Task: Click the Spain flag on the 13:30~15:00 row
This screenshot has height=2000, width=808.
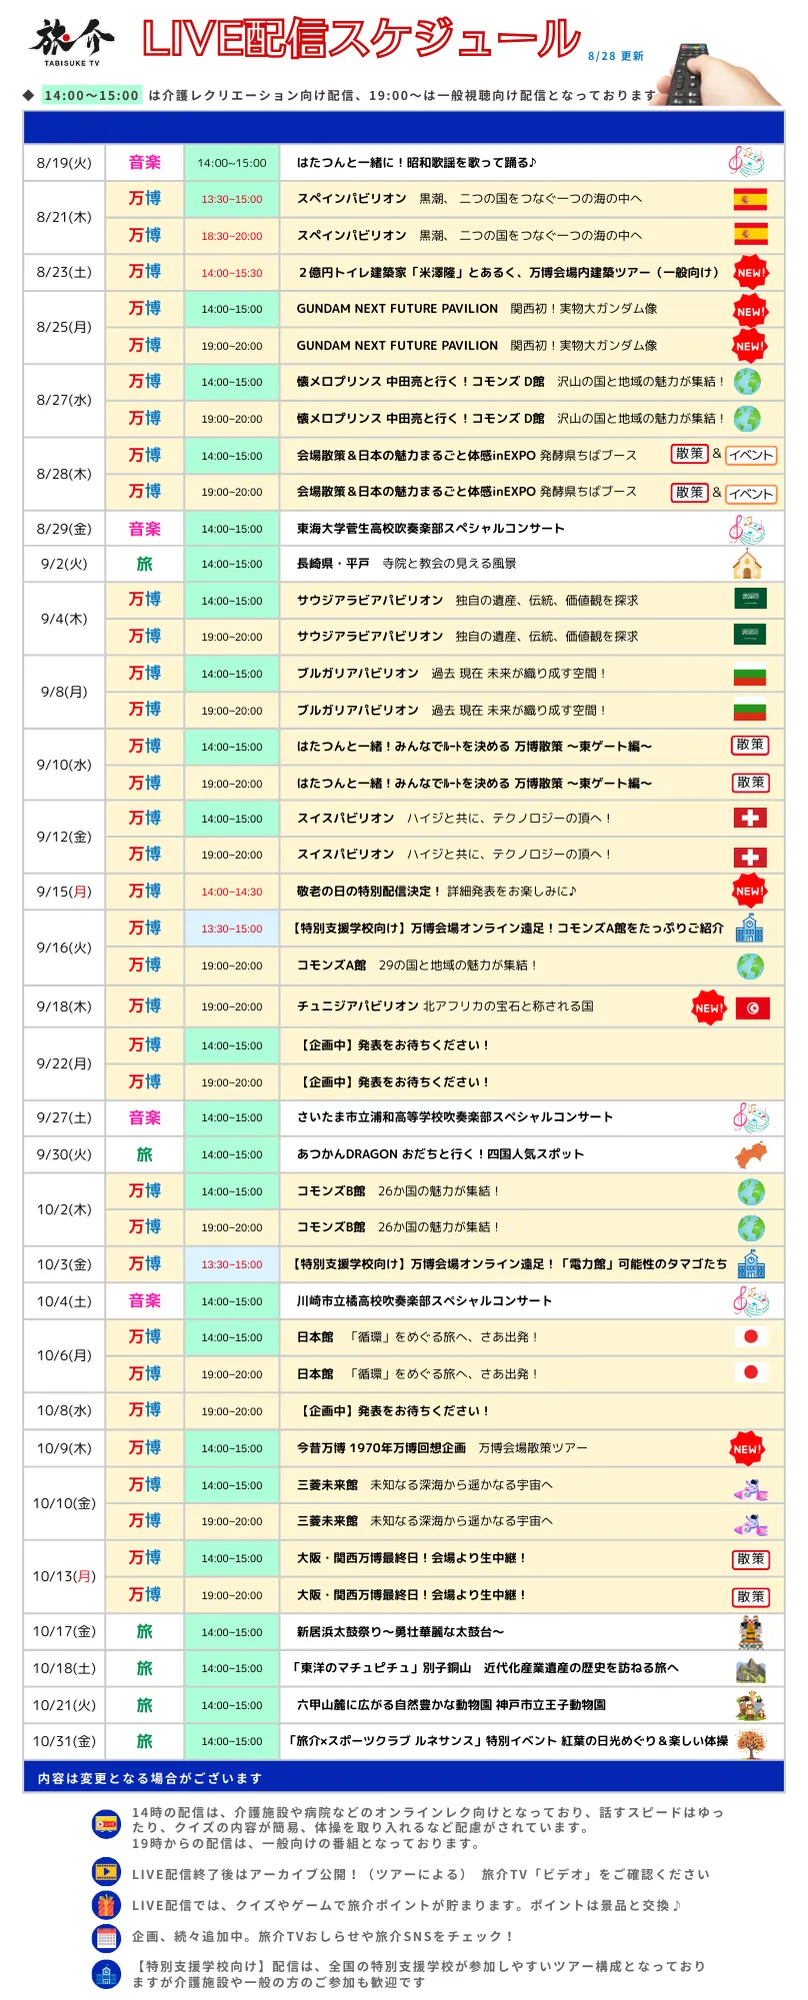Action: click(750, 199)
